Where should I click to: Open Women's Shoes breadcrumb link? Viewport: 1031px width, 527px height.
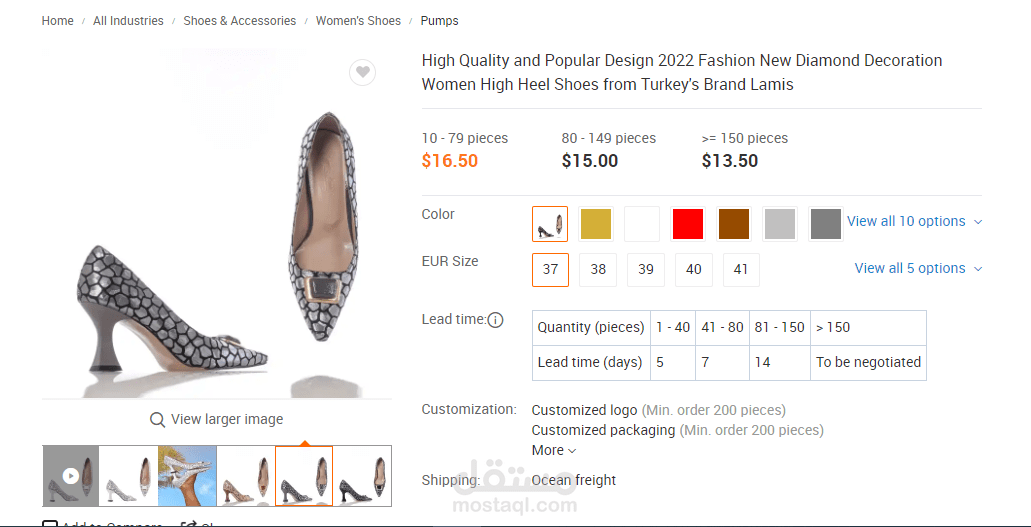[x=358, y=21]
